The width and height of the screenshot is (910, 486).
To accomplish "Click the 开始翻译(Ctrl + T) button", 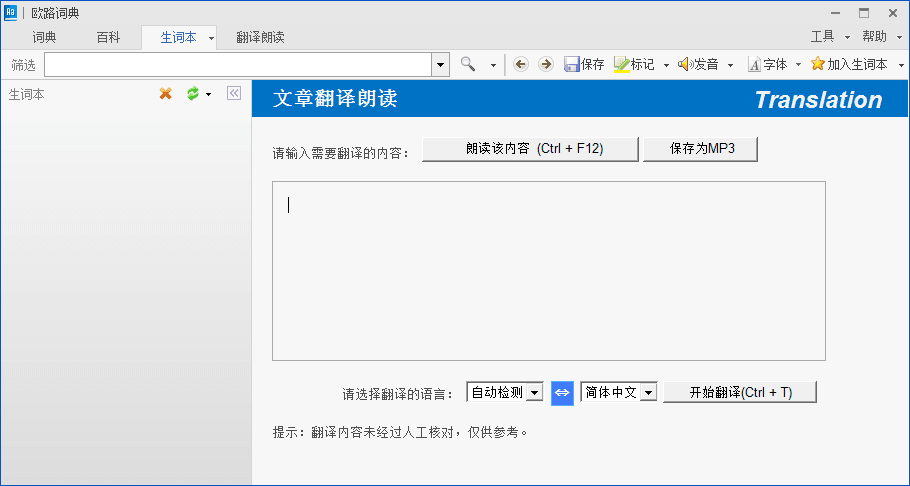I will pos(740,392).
